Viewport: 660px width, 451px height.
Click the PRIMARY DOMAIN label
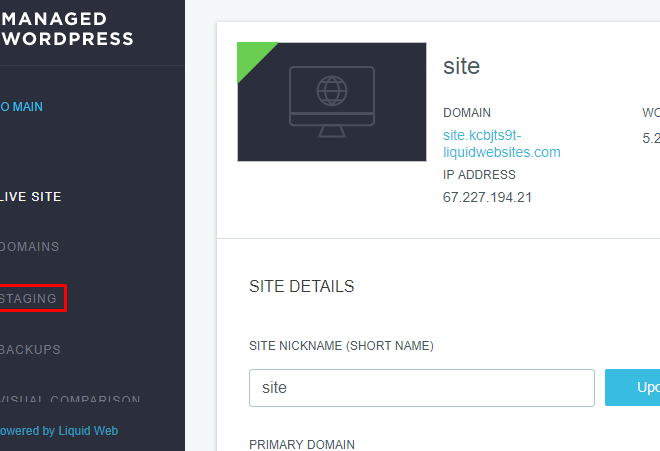point(302,445)
